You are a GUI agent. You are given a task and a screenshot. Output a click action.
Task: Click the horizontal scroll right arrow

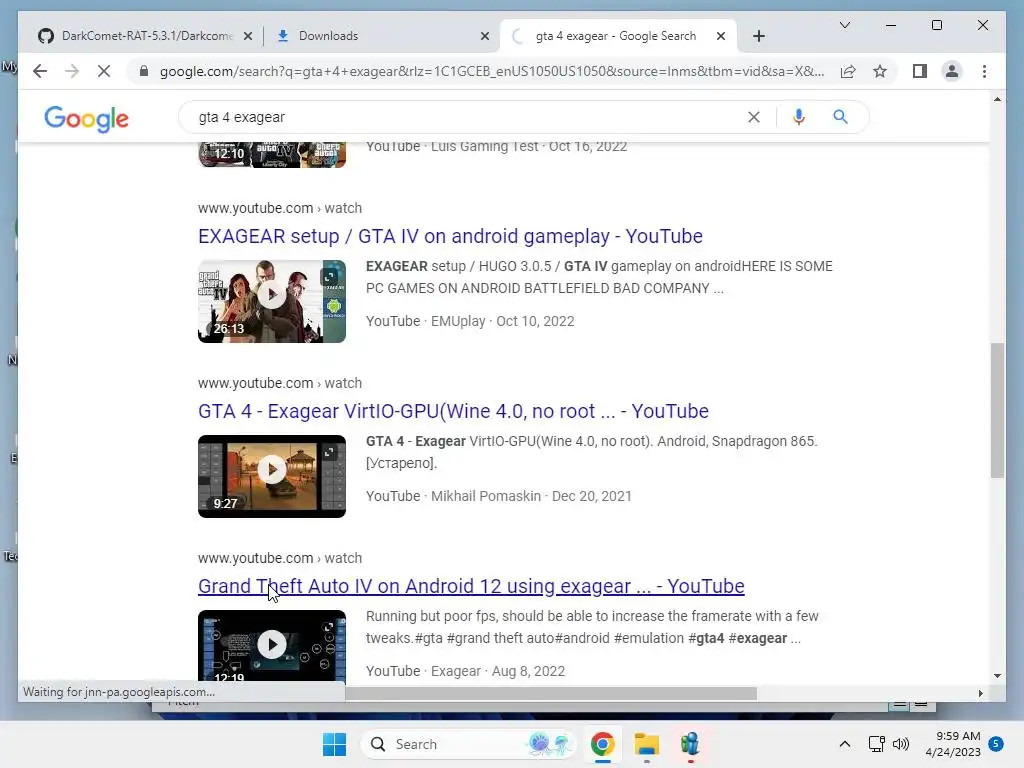[x=980, y=693]
